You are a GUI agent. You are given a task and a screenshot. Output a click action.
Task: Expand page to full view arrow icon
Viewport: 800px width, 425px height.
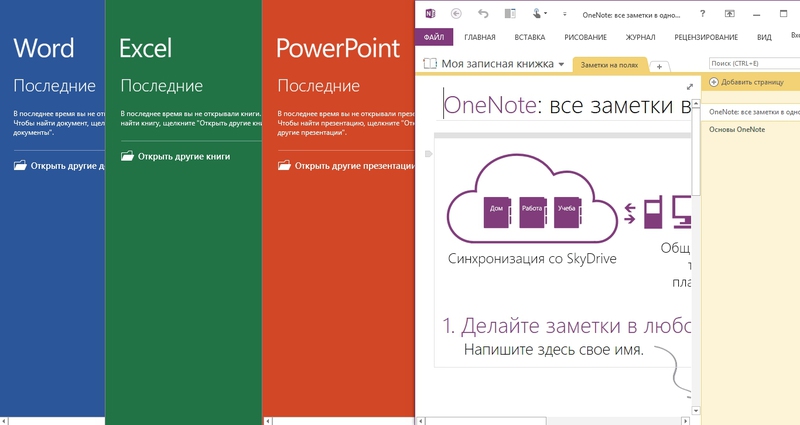click(689, 87)
